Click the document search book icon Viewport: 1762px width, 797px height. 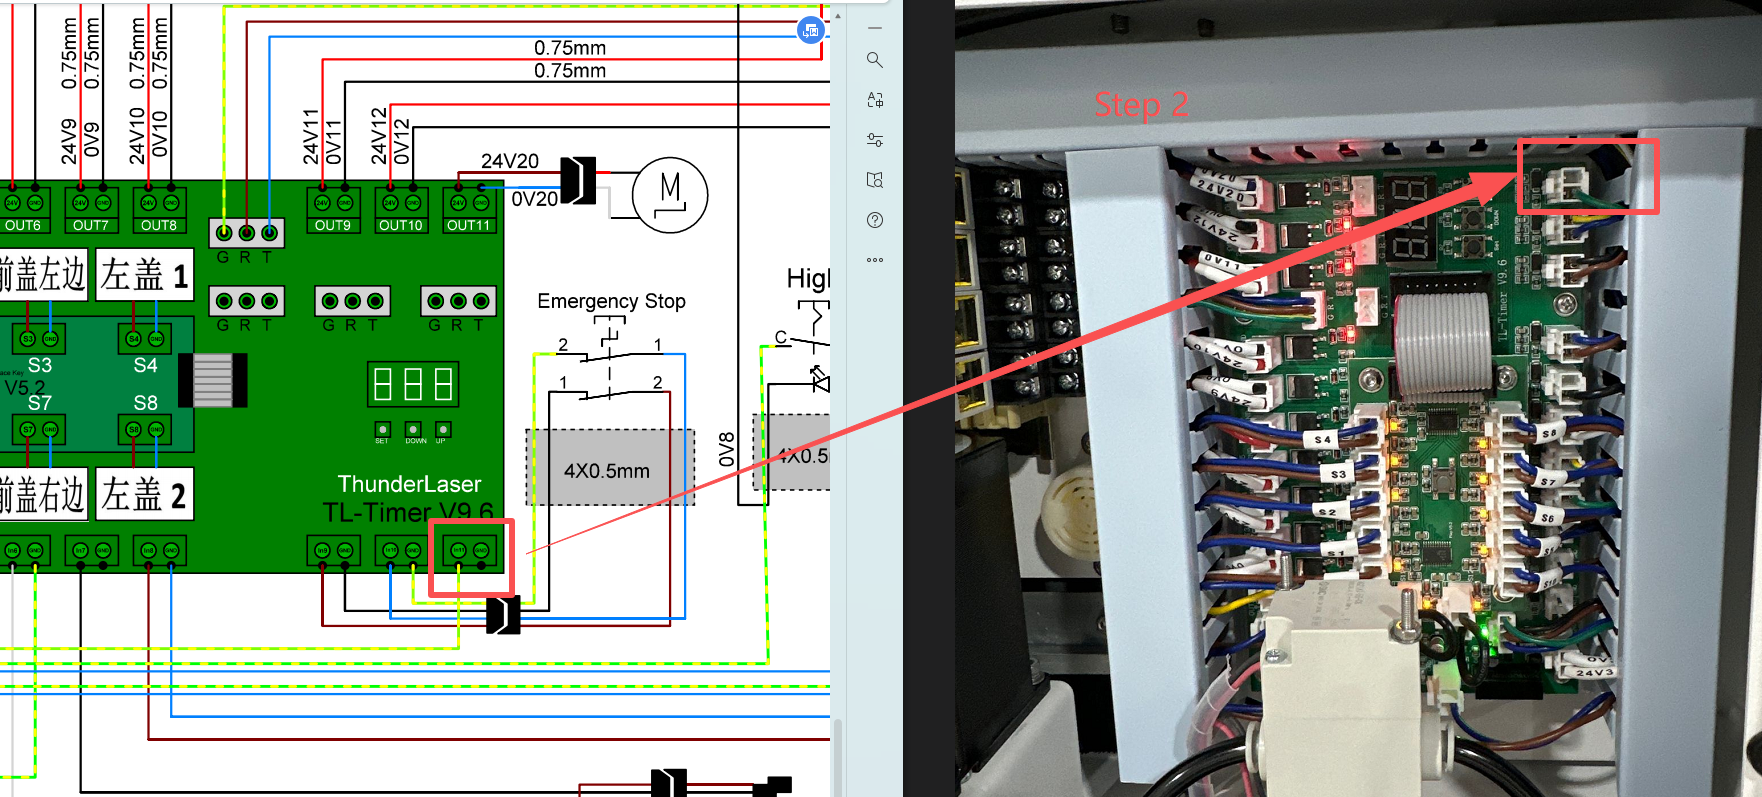click(875, 180)
